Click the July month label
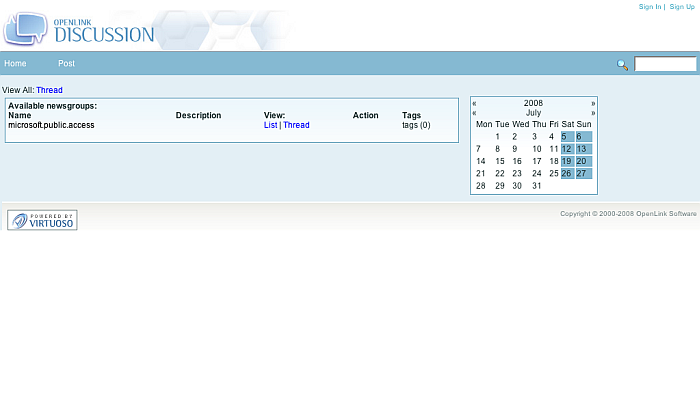700x399 pixels. [x=533, y=113]
